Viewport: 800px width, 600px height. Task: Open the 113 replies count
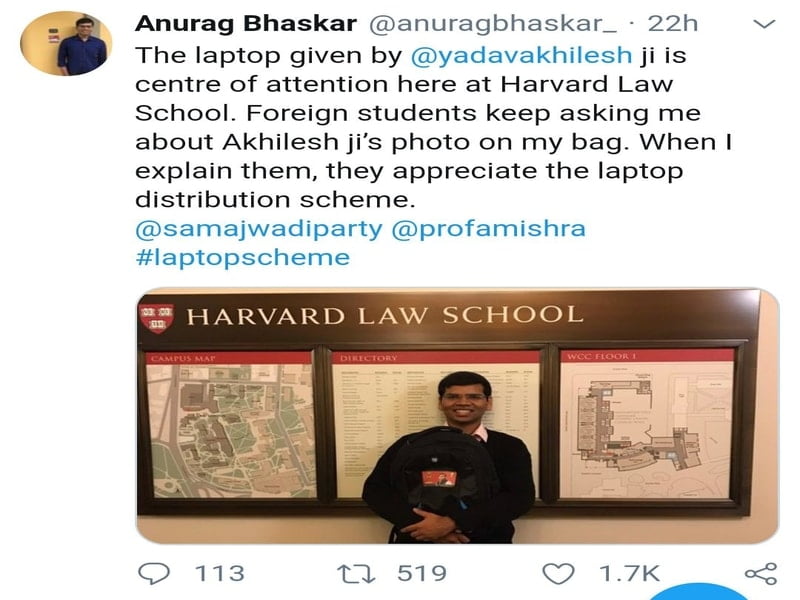pyautogui.click(x=220, y=573)
